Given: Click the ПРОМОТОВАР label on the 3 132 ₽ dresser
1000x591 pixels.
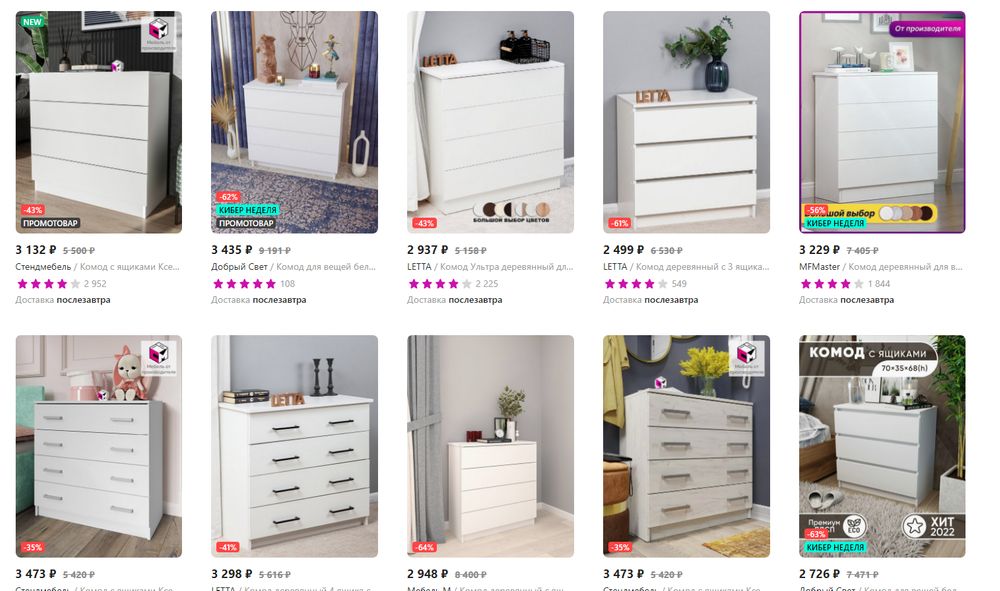Looking at the screenshot, I should coord(50,223).
